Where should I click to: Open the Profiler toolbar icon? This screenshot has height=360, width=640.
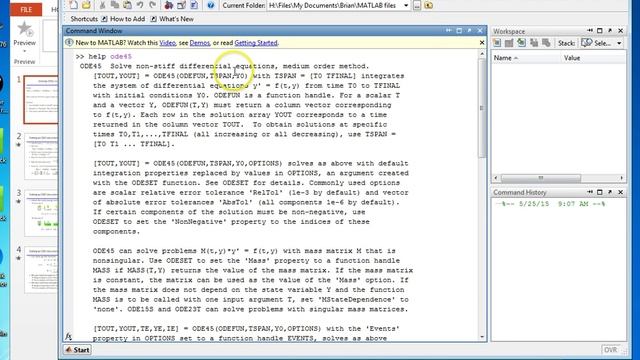pos(194,5)
